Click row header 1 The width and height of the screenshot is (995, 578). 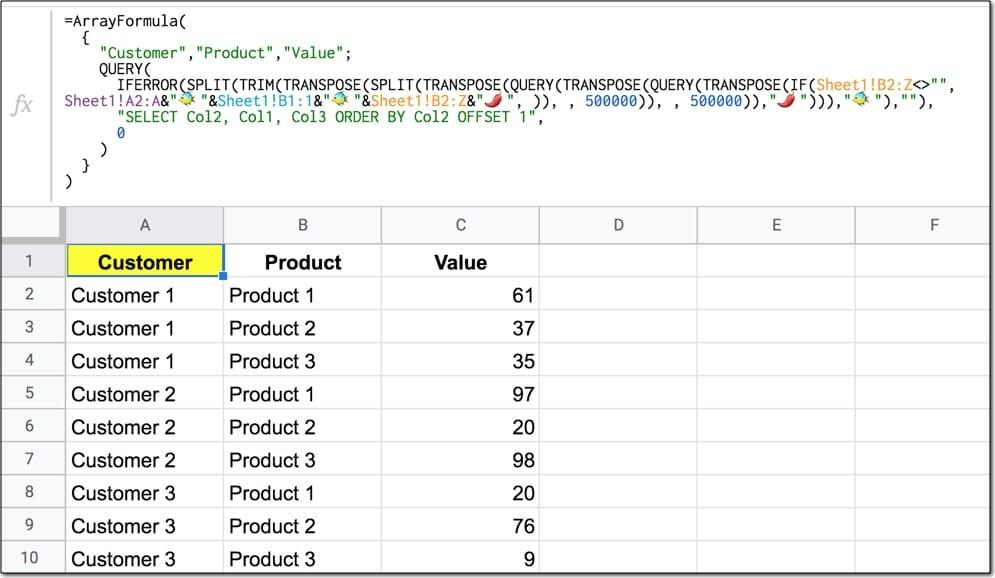[31, 261]
